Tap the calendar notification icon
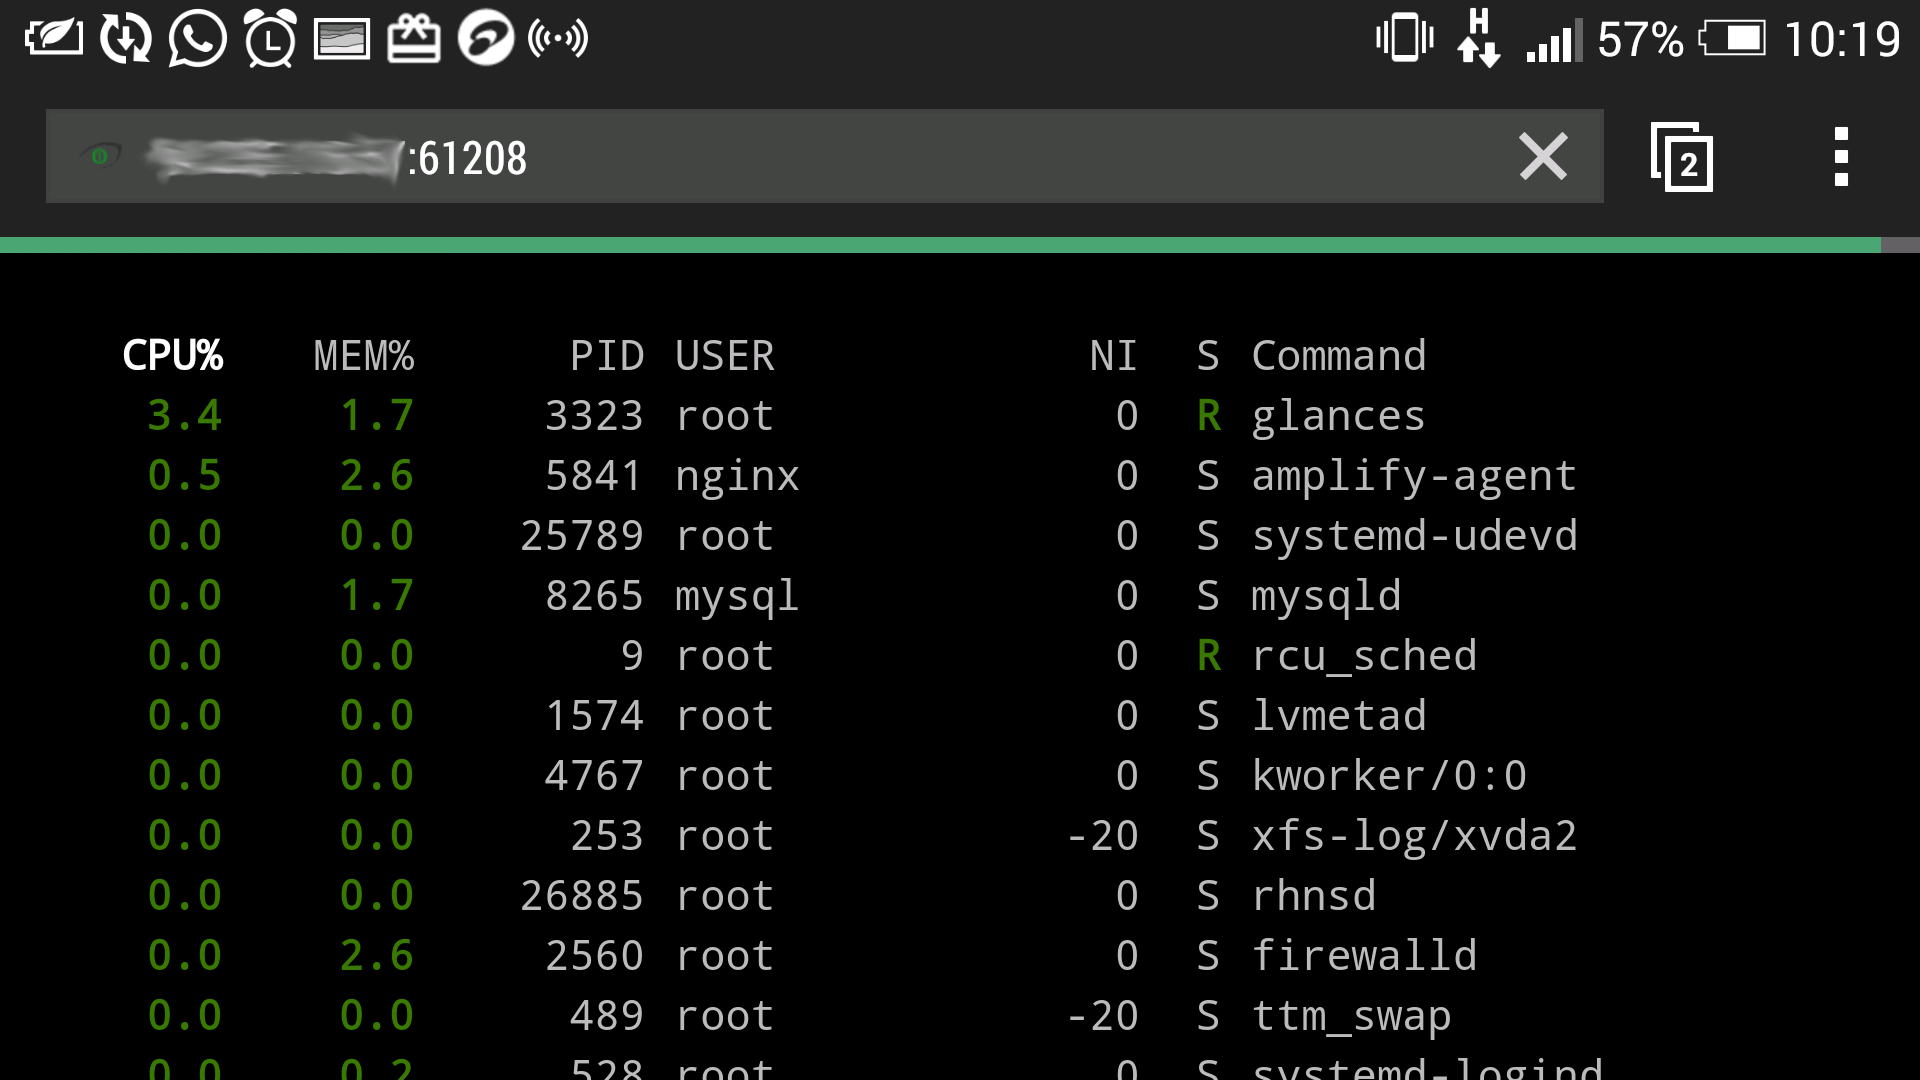The height and width of the screenshot is (1080, 1920). 414,39
